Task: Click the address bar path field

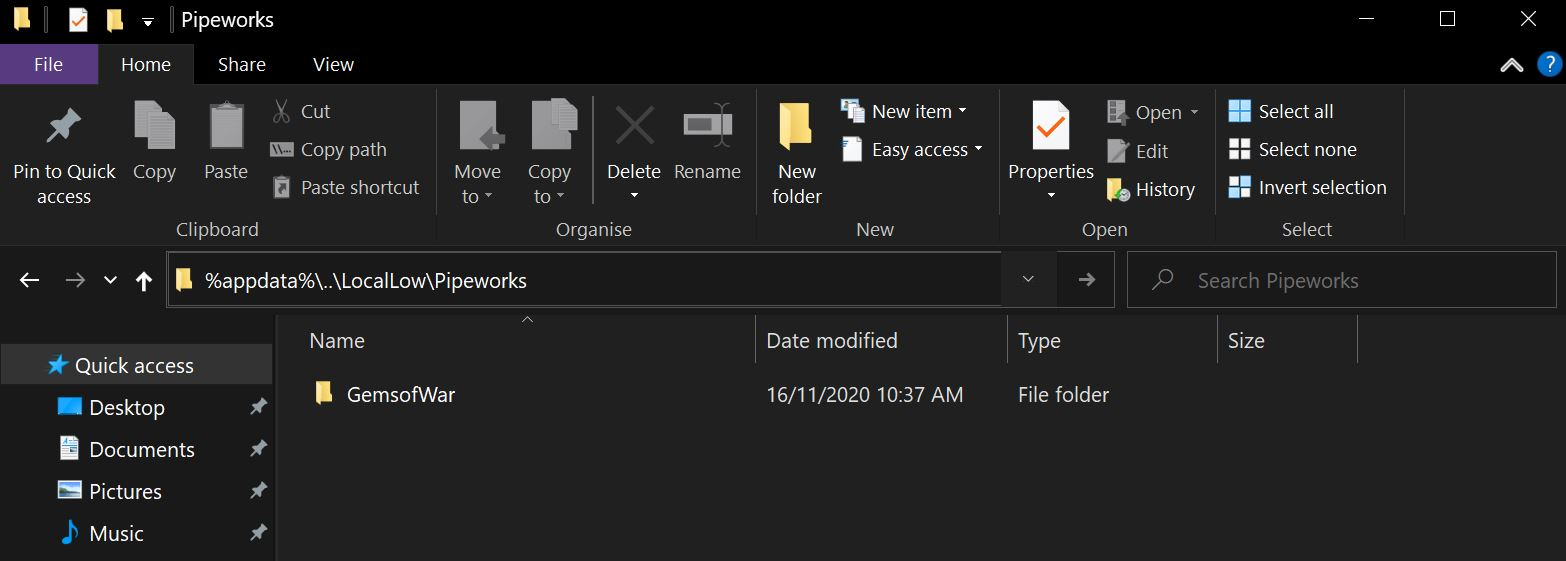Action: click(585, 280)
